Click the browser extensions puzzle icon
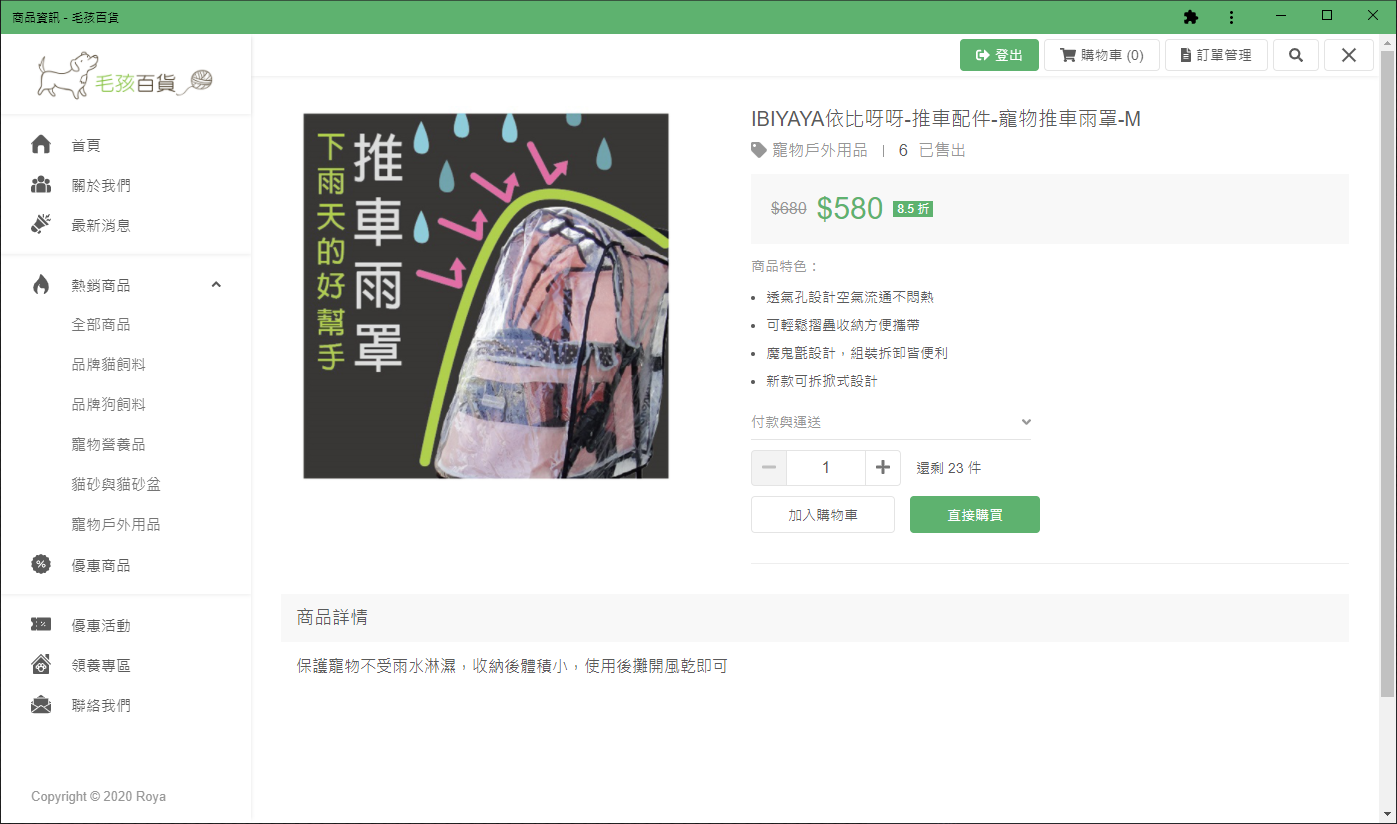Viewport: 1397px width, 824px height. (1190, 17)
